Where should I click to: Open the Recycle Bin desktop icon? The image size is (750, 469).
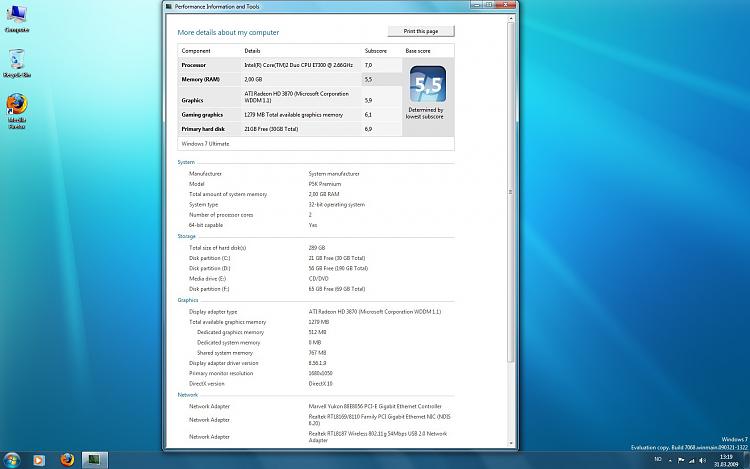17,63
